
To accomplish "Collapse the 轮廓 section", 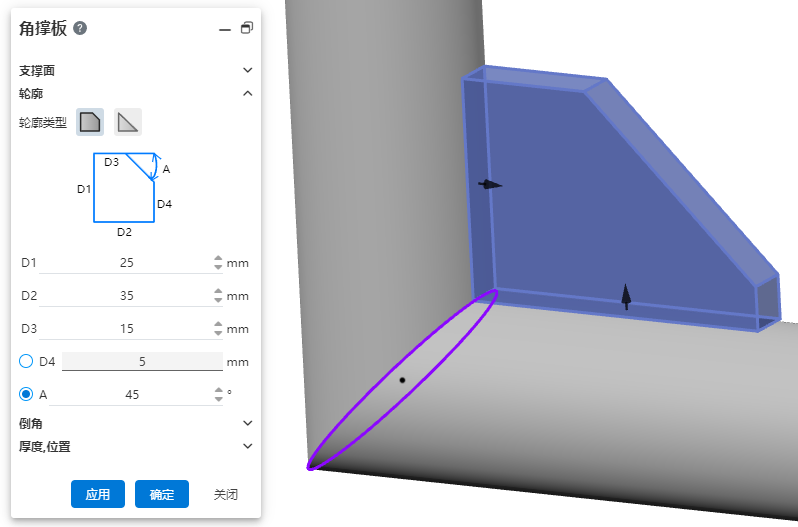I will coord(247,93).
